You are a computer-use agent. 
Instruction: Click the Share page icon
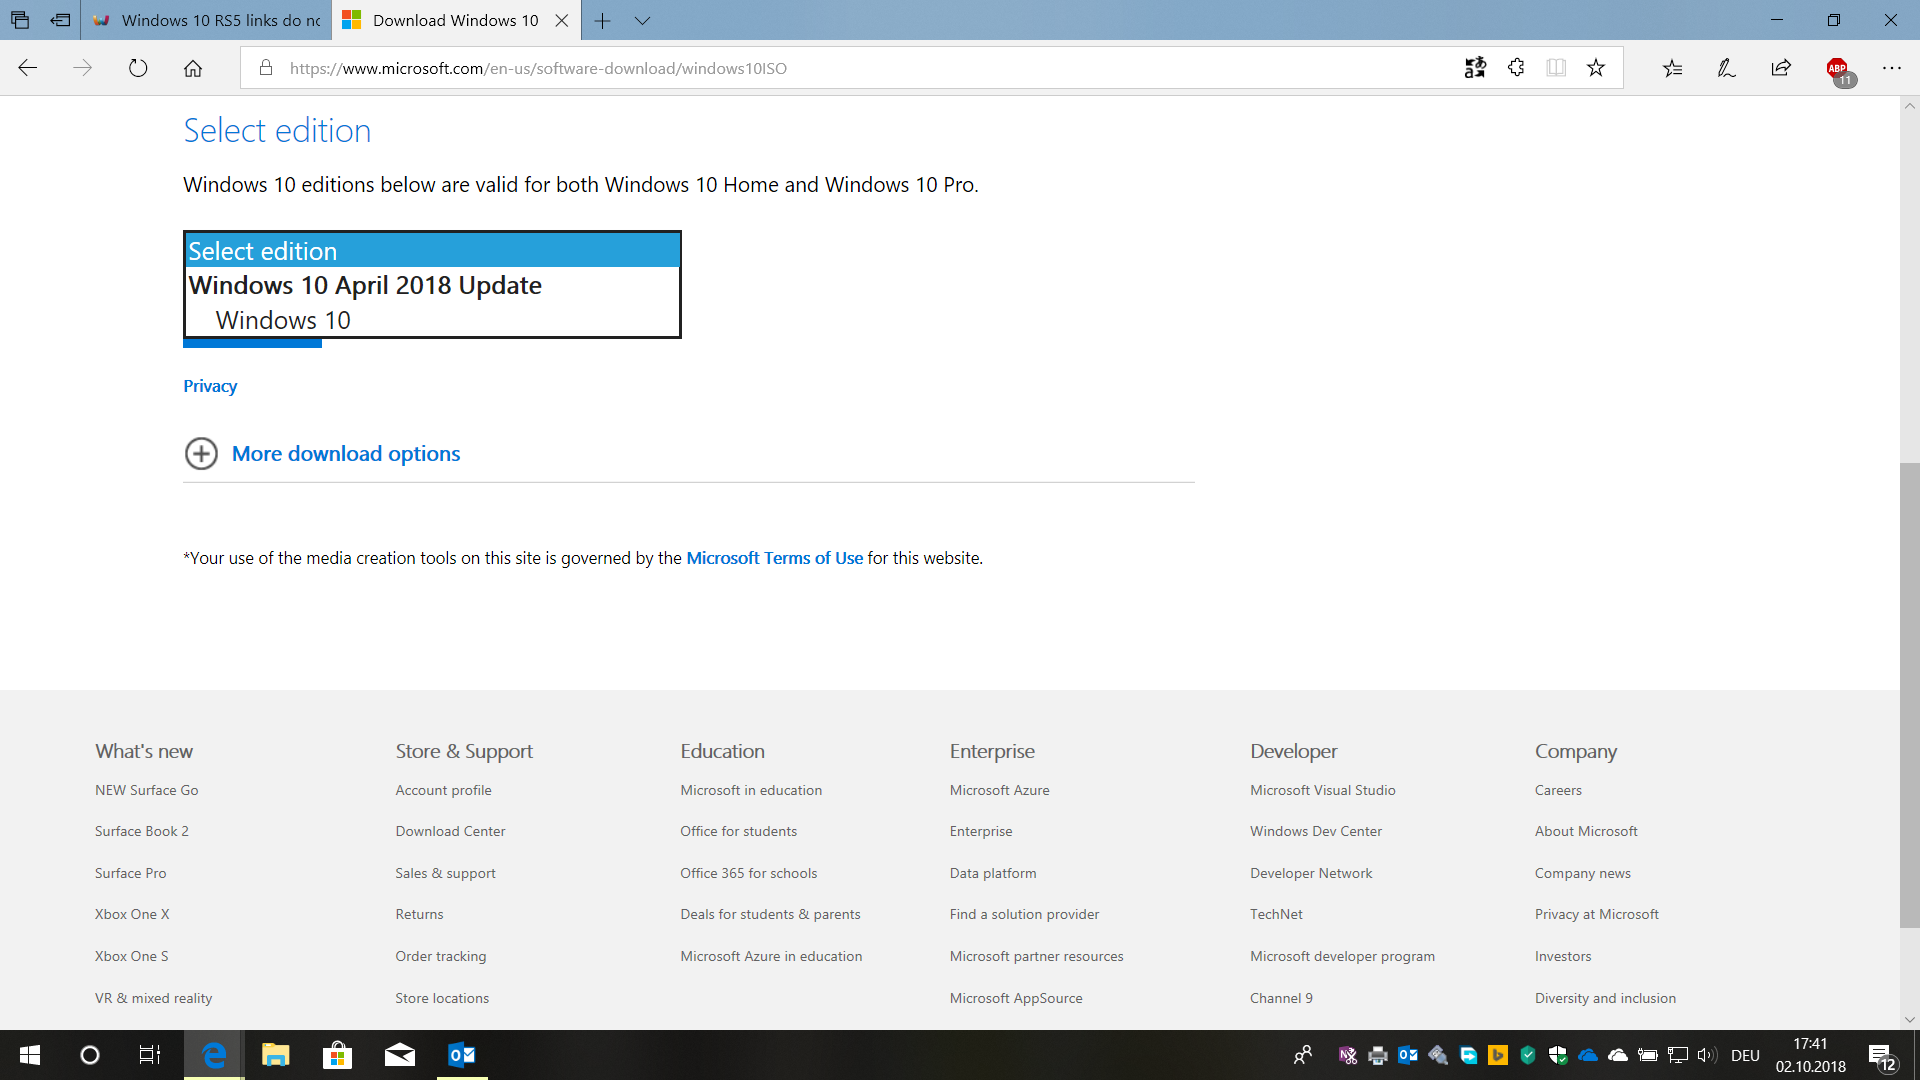pyautogui.click(x=1781, y=68)
